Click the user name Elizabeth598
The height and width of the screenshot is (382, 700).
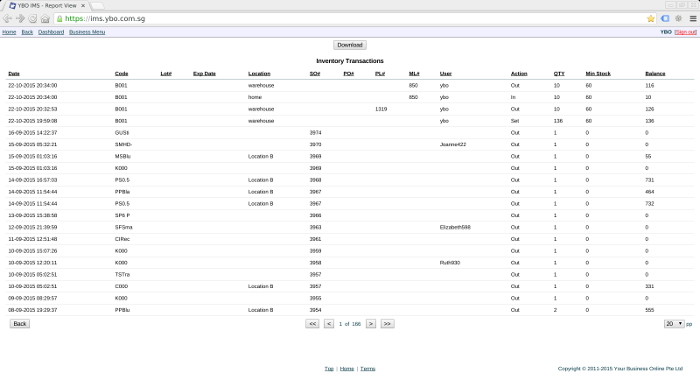pyautogui.click(x=455, y=227)
